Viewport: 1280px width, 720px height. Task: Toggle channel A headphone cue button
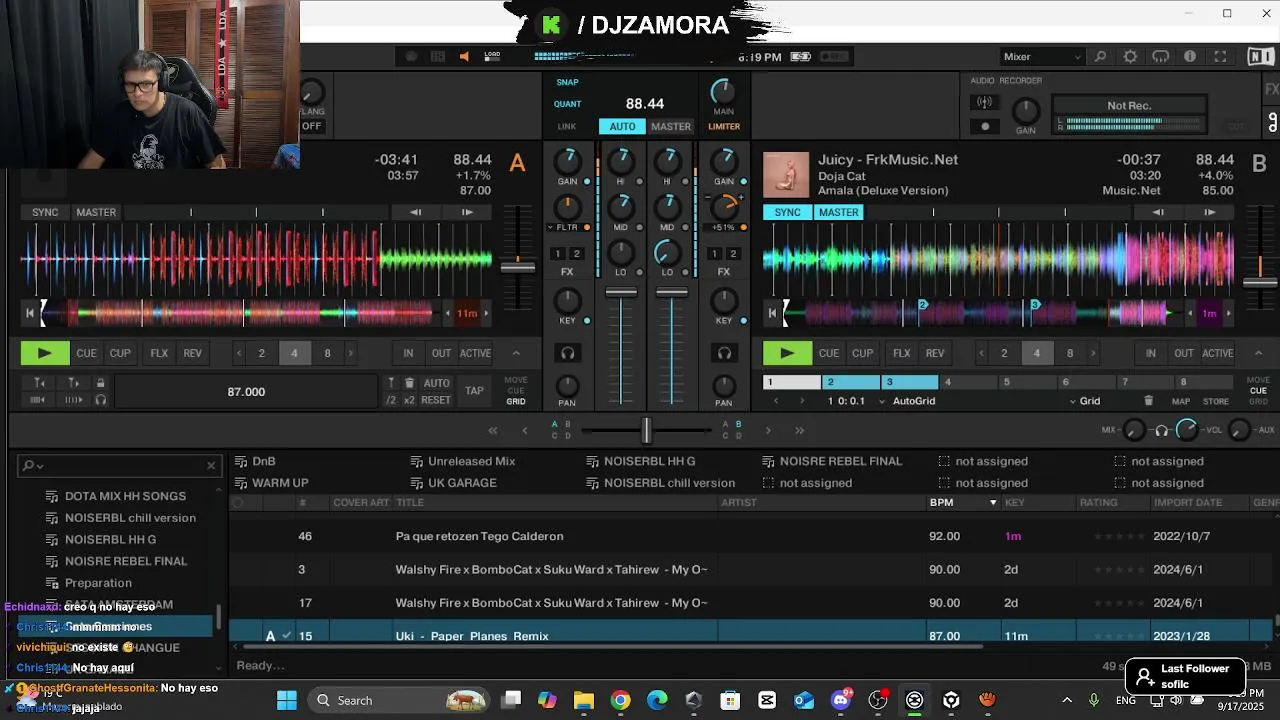(x=567, y=353)
